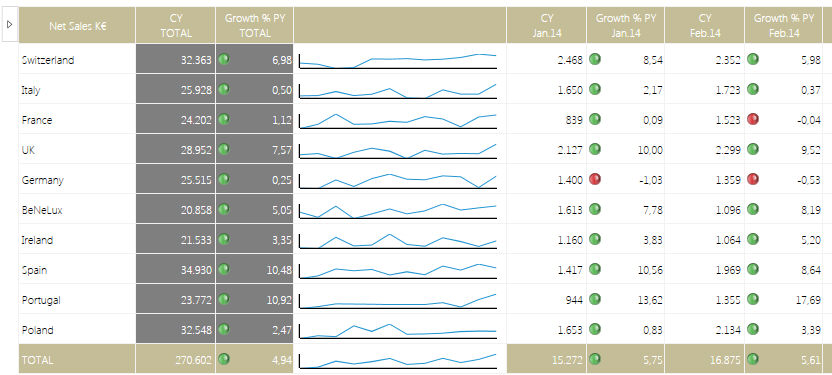832x375 pixels.
Task: Click Spain's green total growth indicator
Action: pos(224,269)
